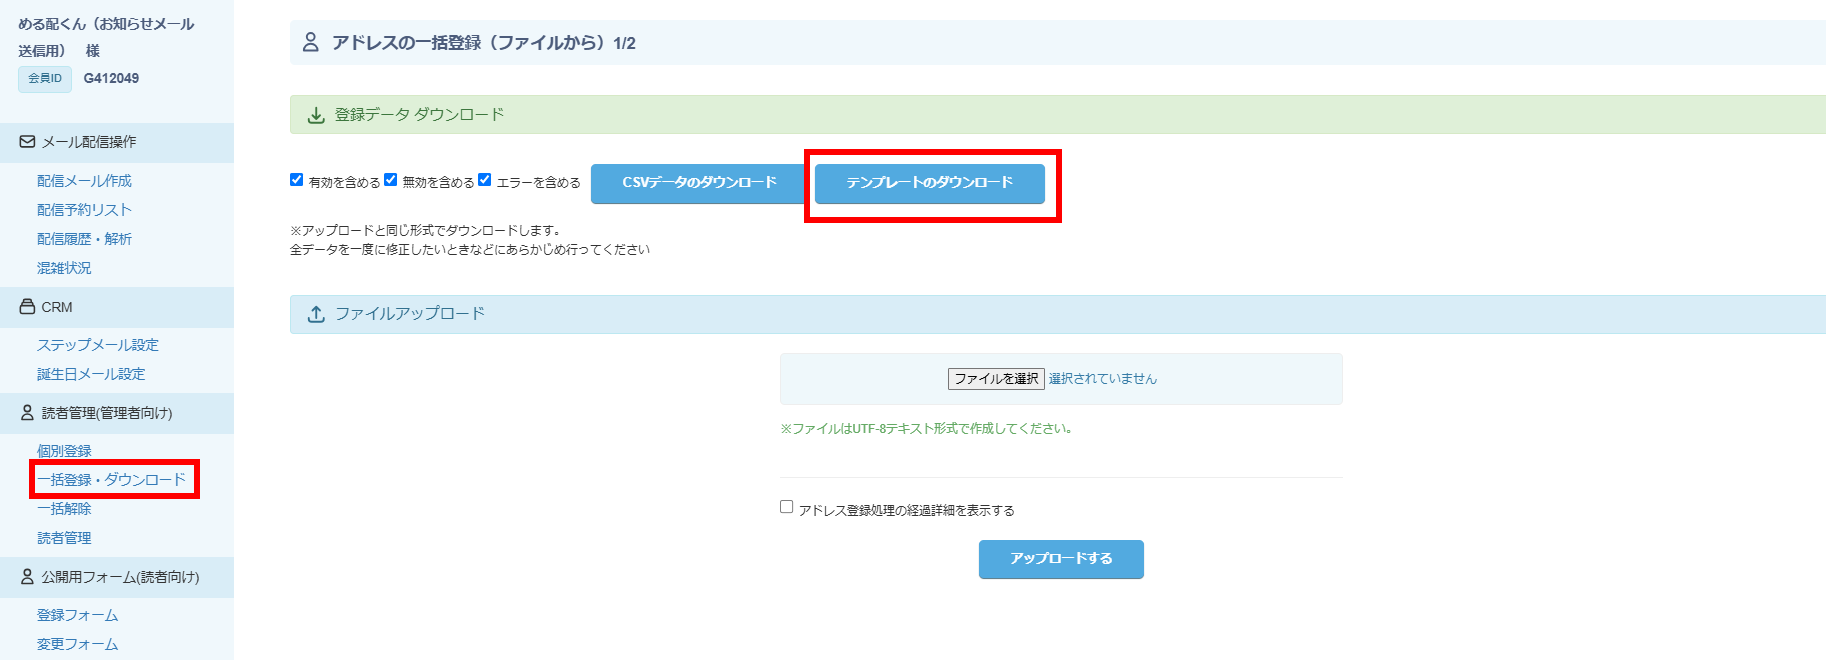This screenshot has height=660, width=1826.
Task: Open 配信履歴・解析 in the sidebar
Action: (84, 239)
